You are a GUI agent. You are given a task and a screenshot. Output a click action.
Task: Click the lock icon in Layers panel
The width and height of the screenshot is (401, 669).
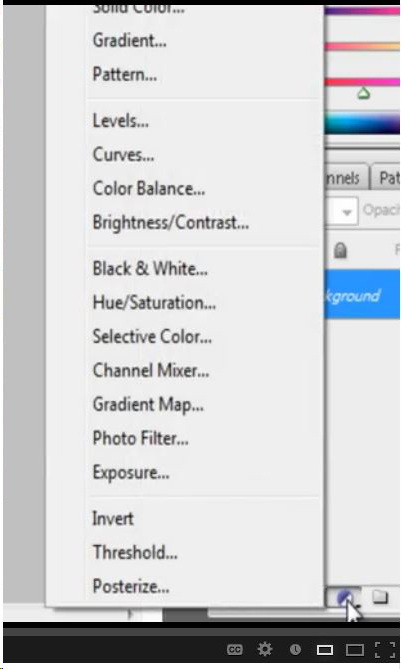coord(340,250)
